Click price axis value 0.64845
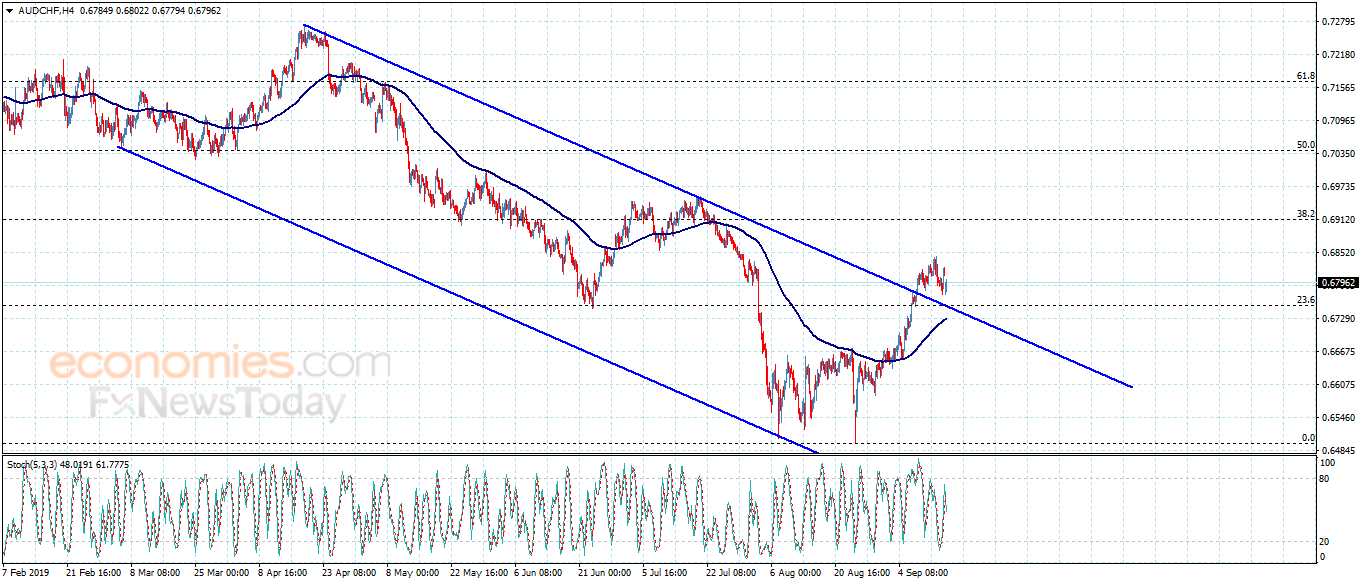This screenshot has height=584, width=1362. coord(1338,451)
